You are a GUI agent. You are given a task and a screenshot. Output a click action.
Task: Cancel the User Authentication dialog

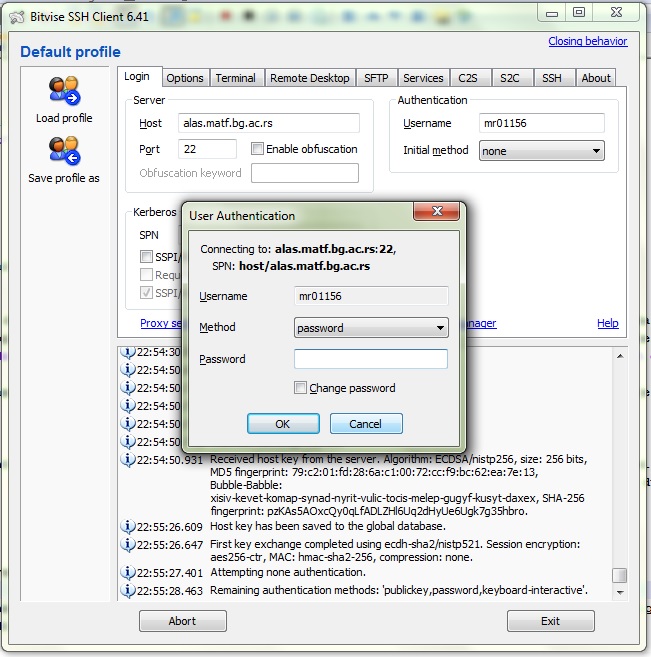pyautogui.click(x=366, y=424)
